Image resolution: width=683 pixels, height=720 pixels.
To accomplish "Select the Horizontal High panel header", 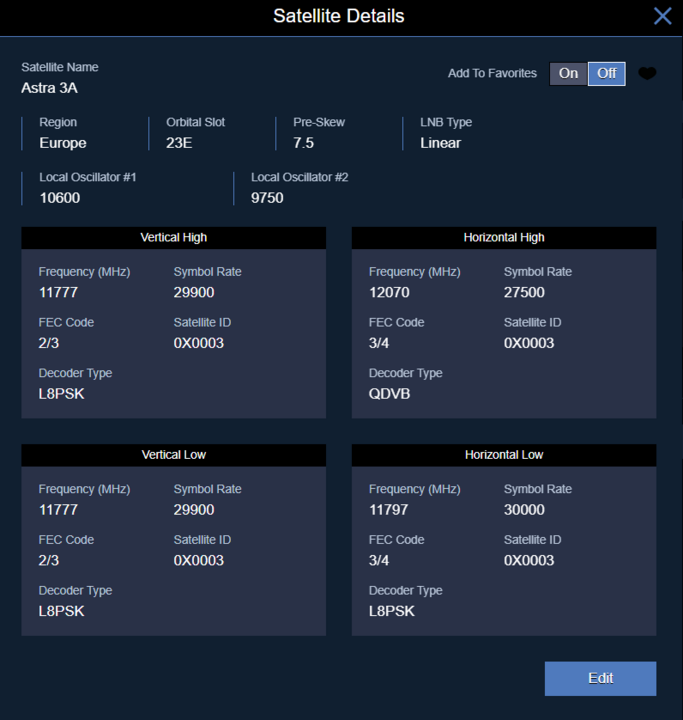I will (x=504, y=238).
